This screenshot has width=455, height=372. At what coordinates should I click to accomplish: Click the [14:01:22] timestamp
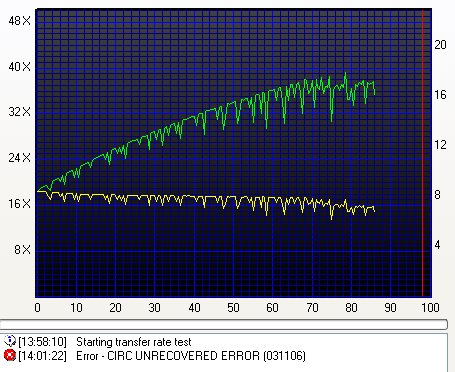pyautogui.click(x=43, y=356)
